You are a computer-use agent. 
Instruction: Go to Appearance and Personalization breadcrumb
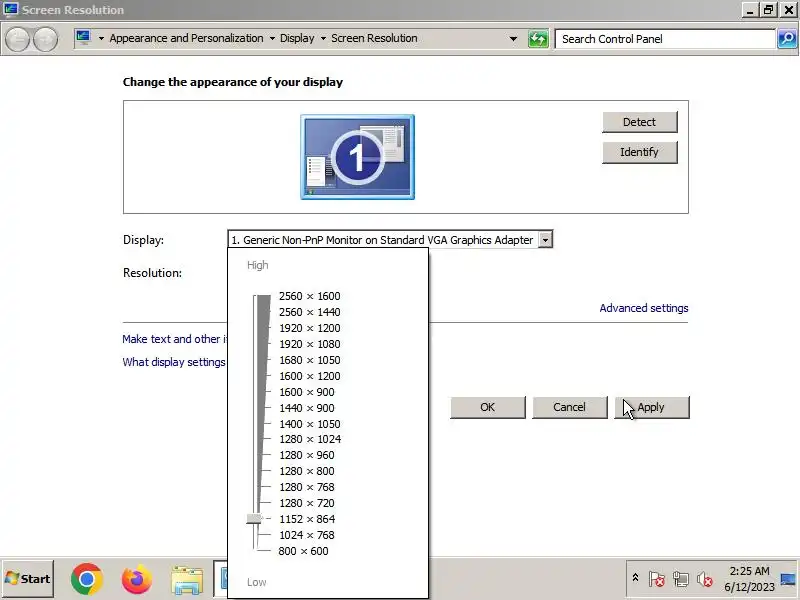coord(186,38)
